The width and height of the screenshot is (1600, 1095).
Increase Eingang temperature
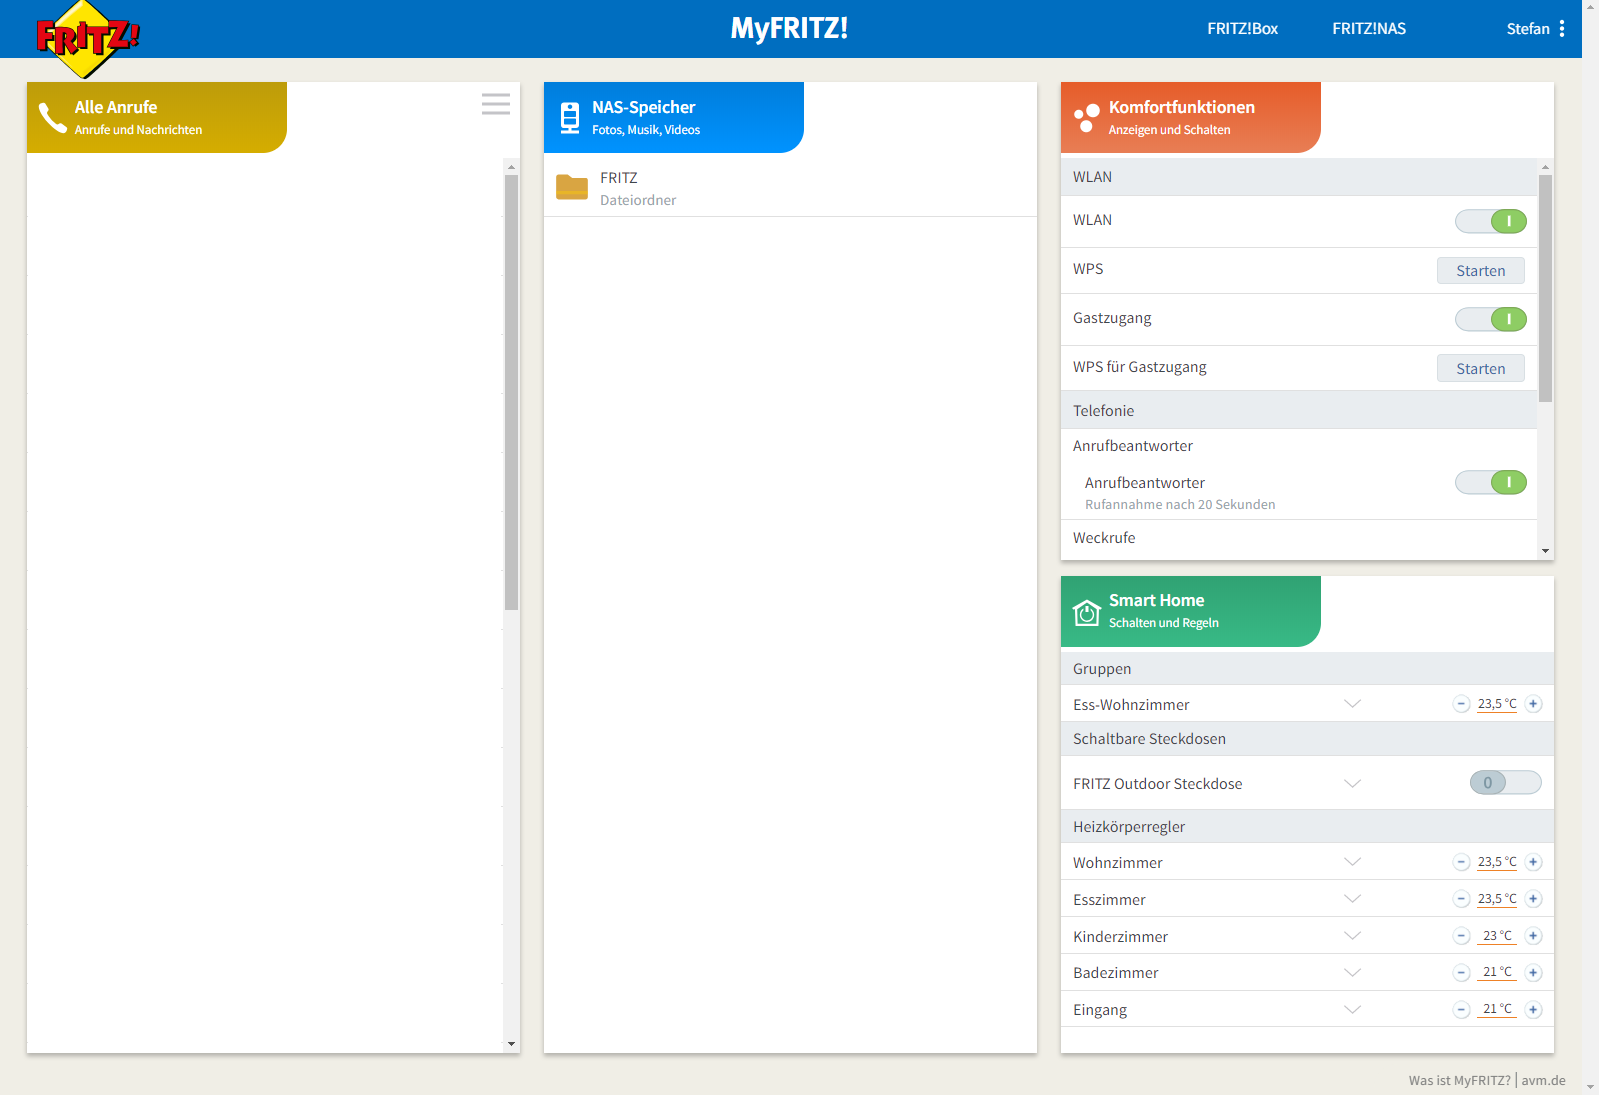tap(1534, 1010)
